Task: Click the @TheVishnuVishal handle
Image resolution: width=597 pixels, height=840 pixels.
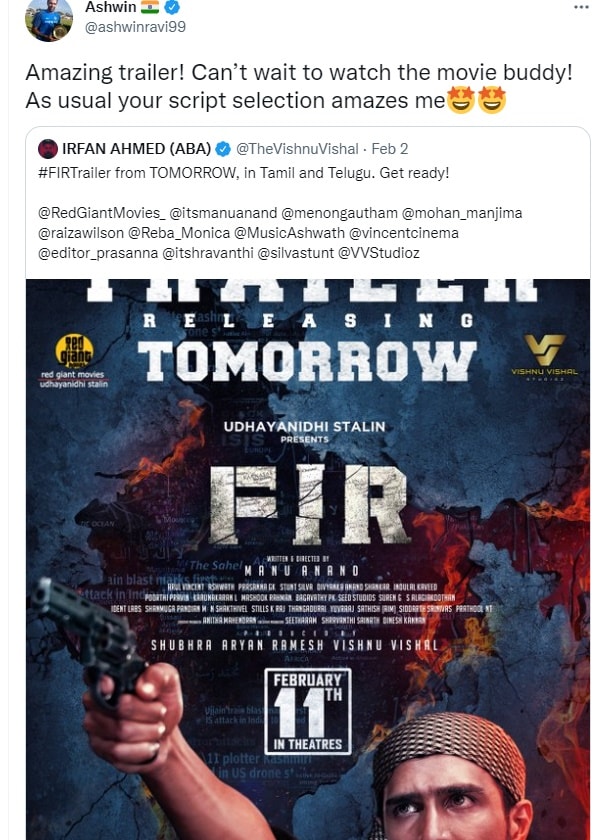Action: click(x=297, y=149)
